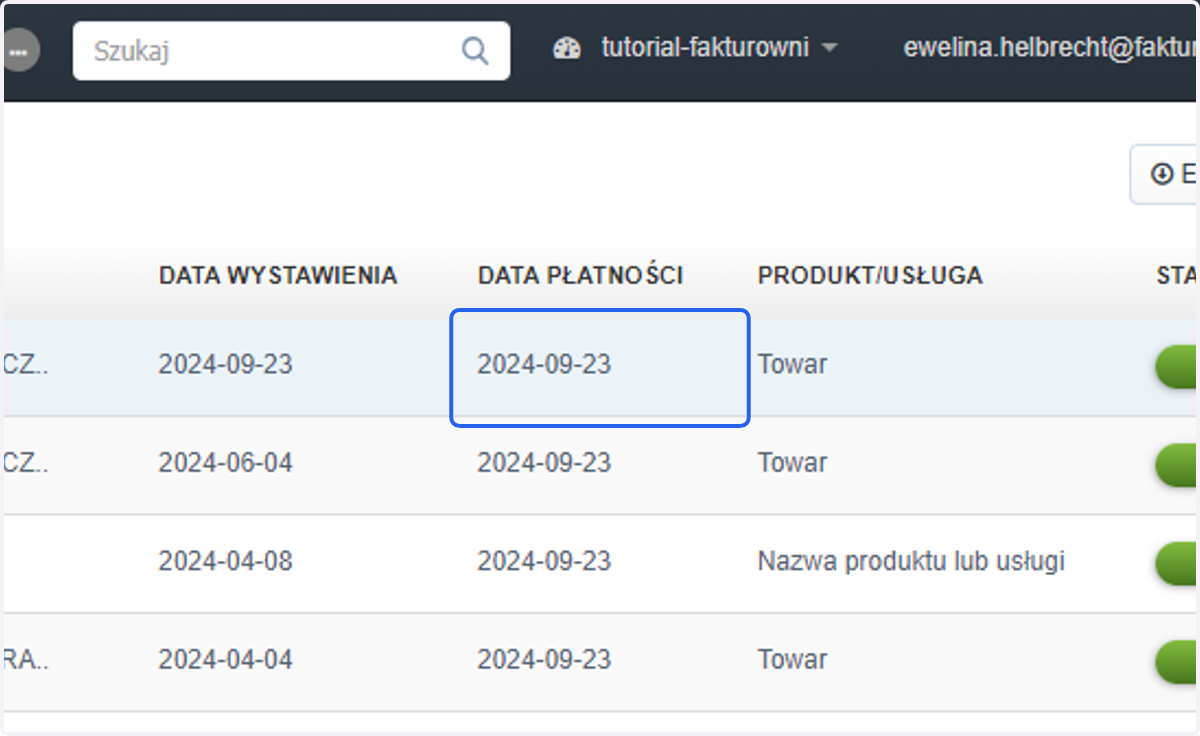Select issue date 2024-09-23
1200x736 pixels.
click(x=226, y=364)
